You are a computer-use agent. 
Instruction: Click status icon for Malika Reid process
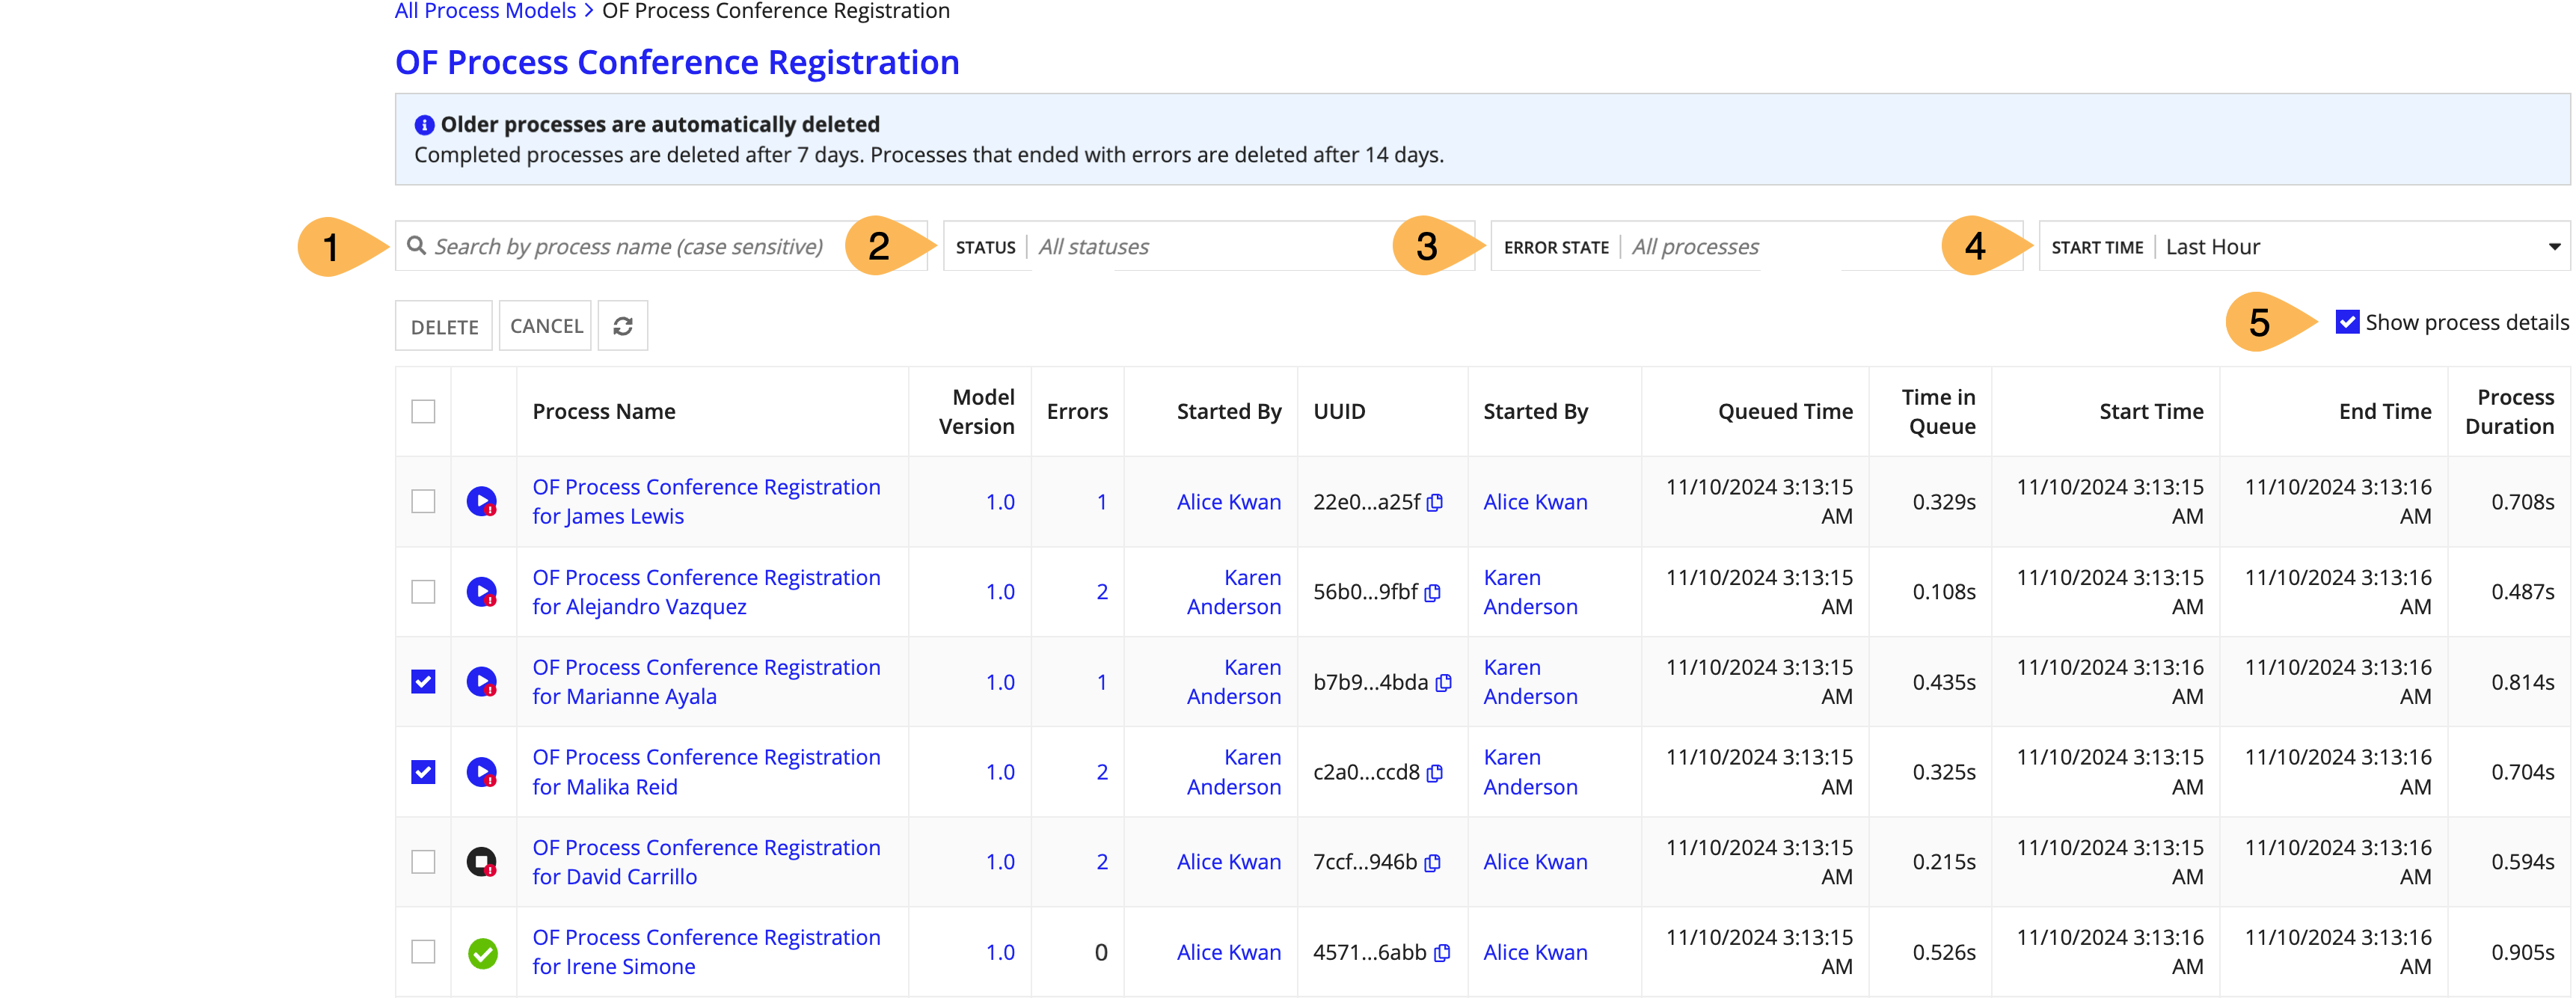click(482, 772)
